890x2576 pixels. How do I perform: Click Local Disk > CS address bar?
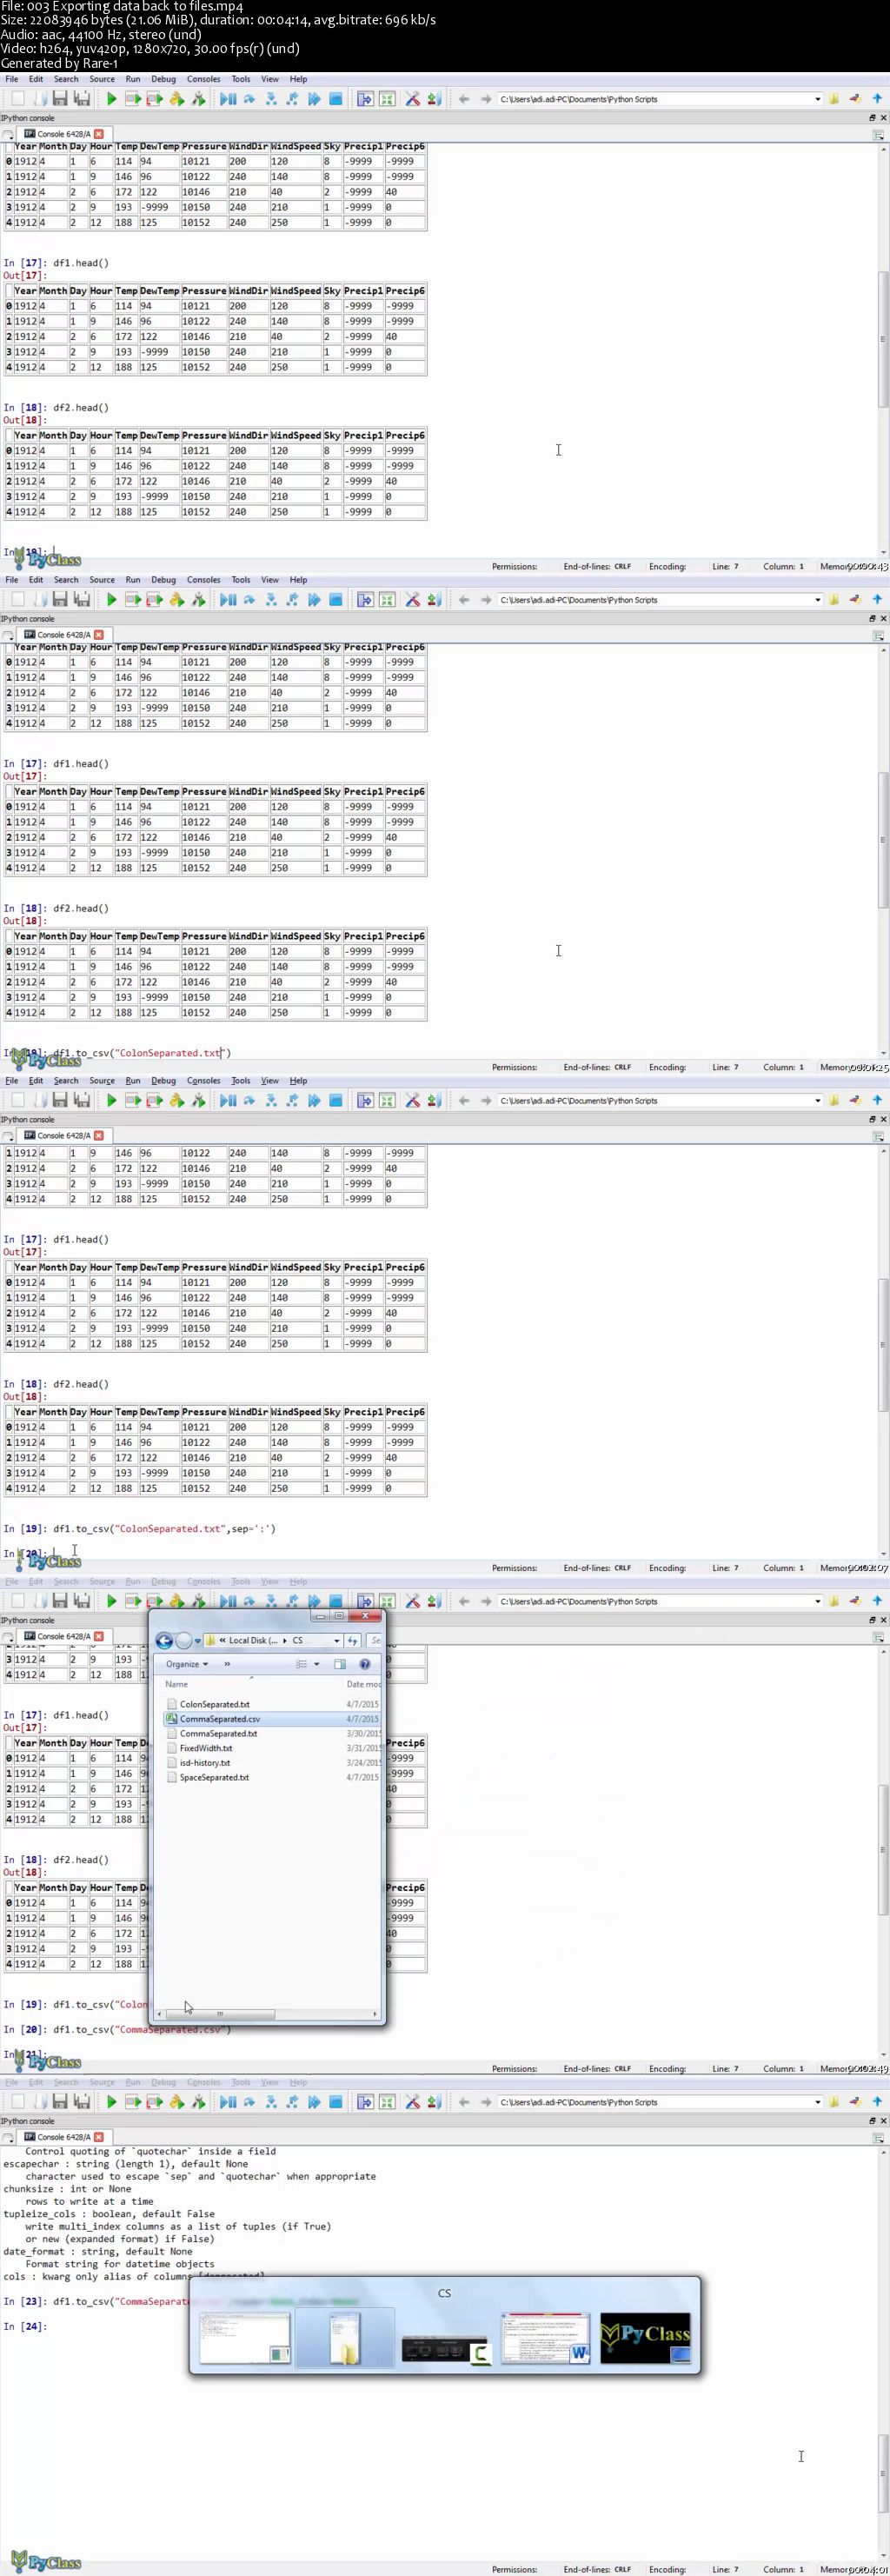(271, 1640)
